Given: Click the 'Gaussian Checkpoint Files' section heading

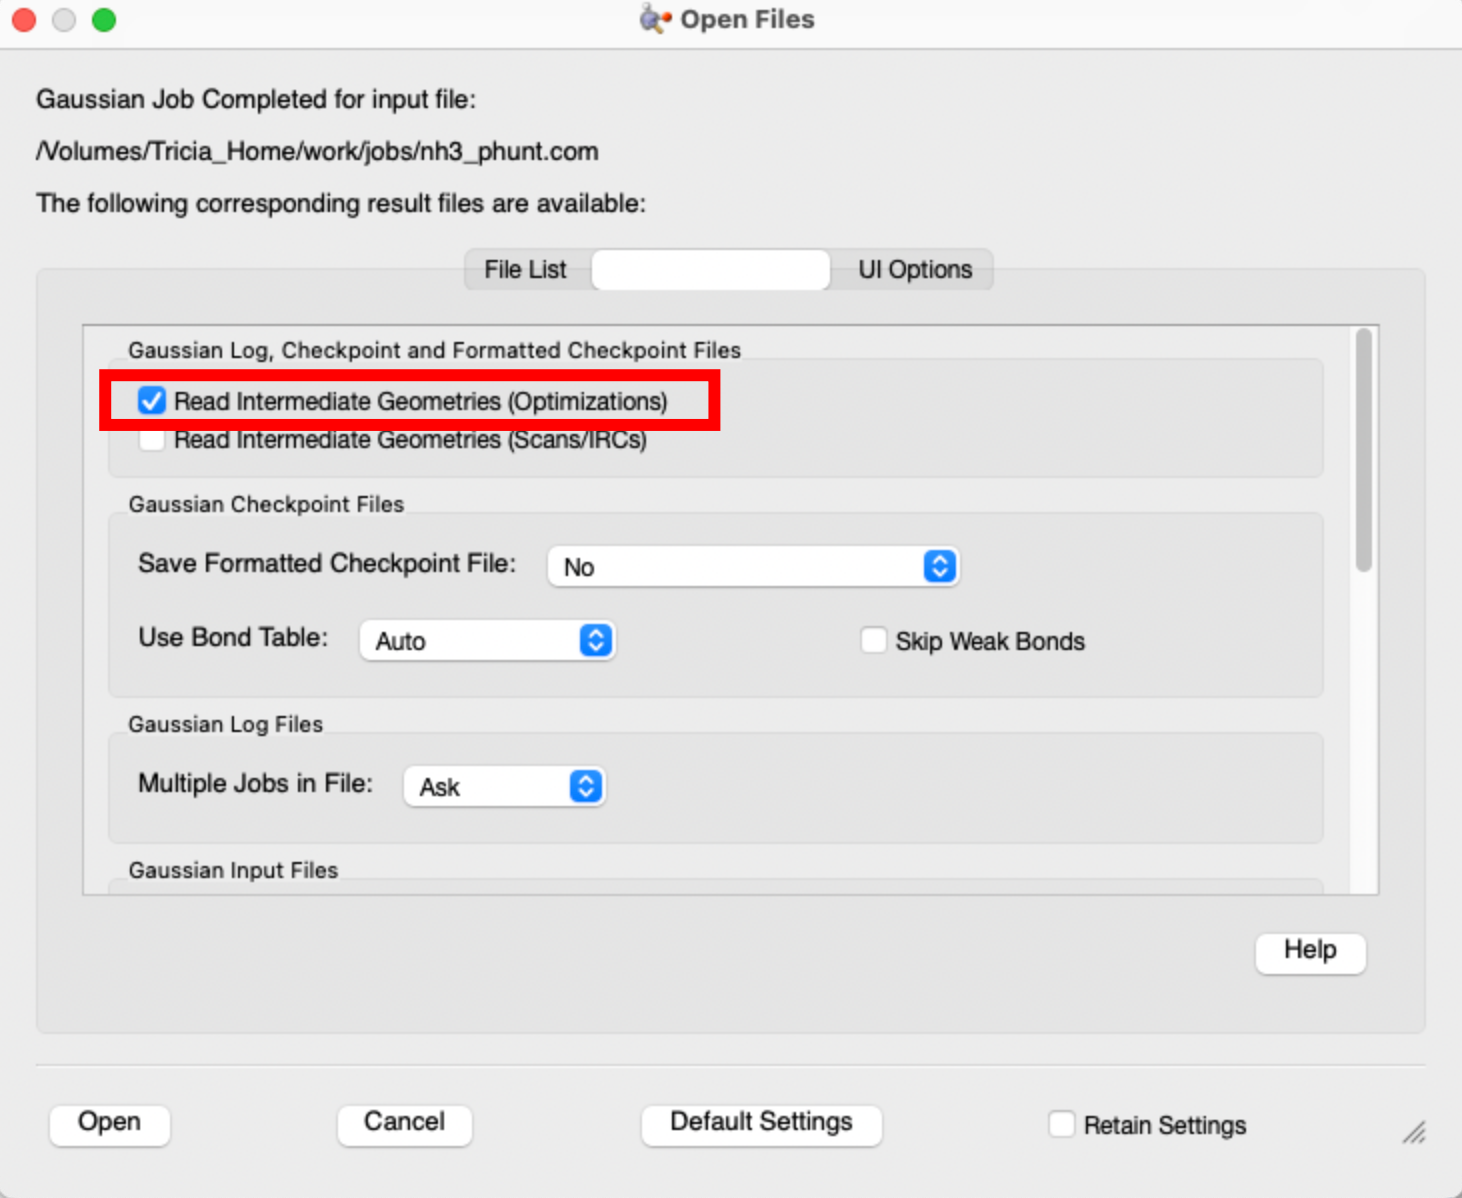Looking at the screenshot, I should tap(266, 504).
